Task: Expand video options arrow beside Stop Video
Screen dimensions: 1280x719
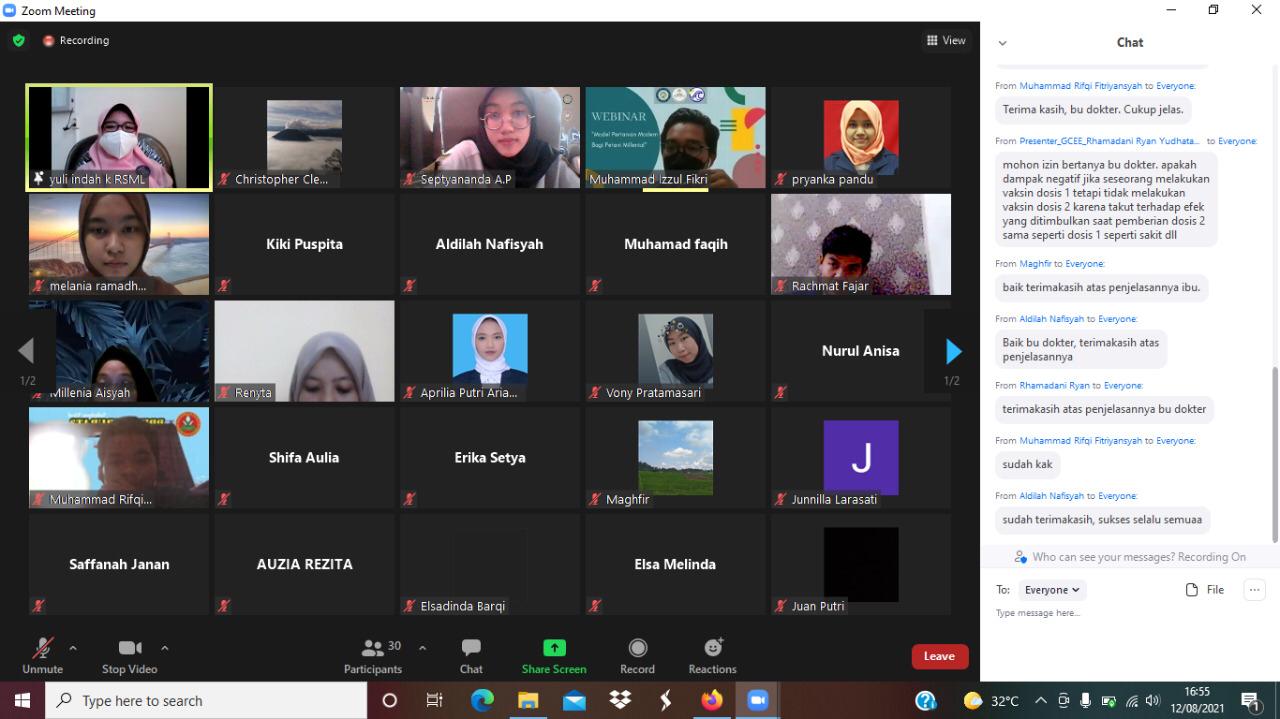Action: point(165,648)
